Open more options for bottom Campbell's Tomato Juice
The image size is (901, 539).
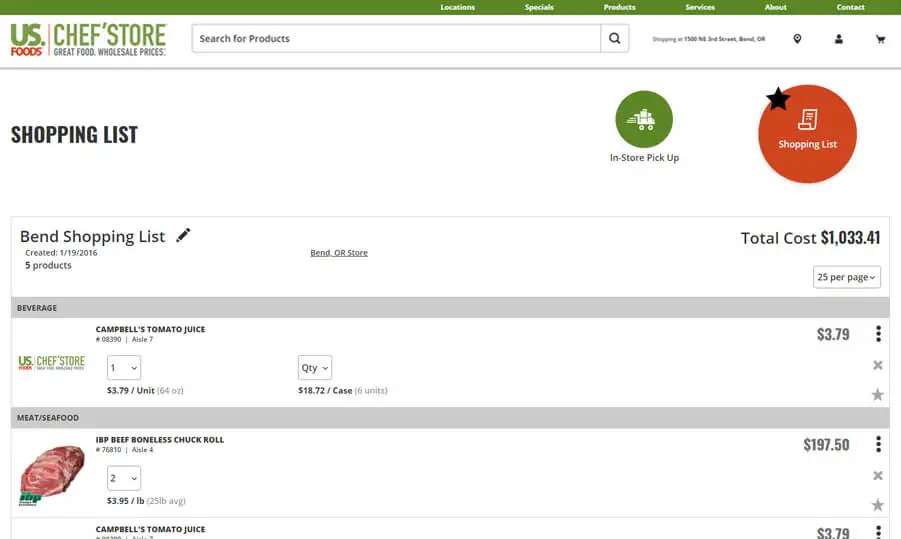pos(878,532)
